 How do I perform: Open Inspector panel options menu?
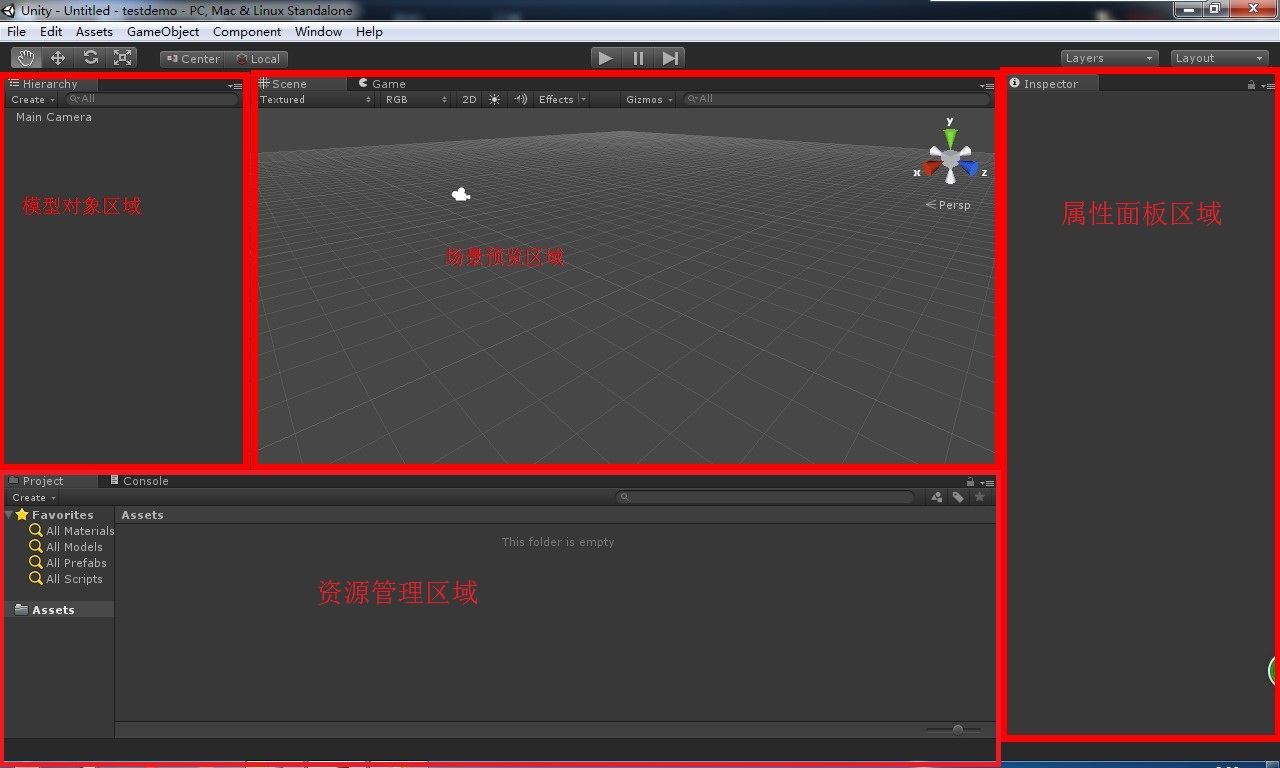pyautogui.click(x=1268, y=86)
